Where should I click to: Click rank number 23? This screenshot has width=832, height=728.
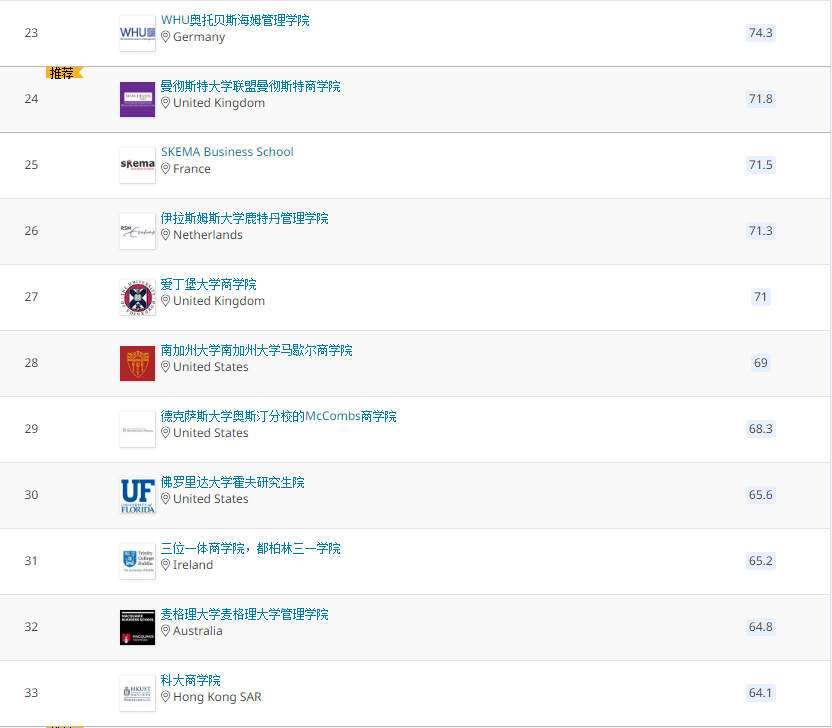(31, 33)
